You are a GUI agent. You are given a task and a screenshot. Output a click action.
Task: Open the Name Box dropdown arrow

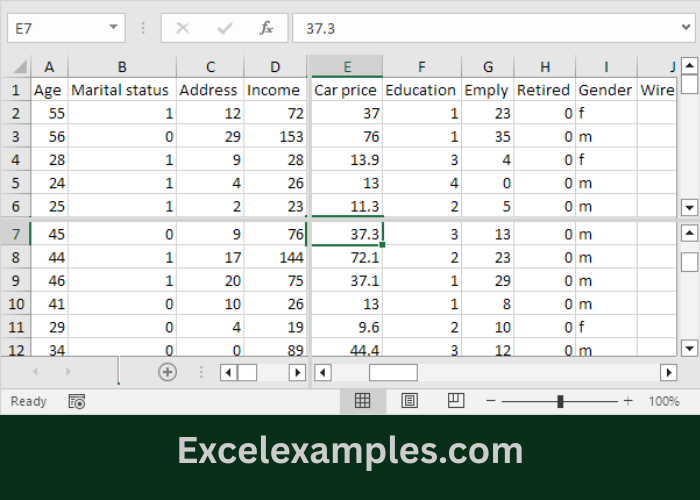click(x=112, y=28)
